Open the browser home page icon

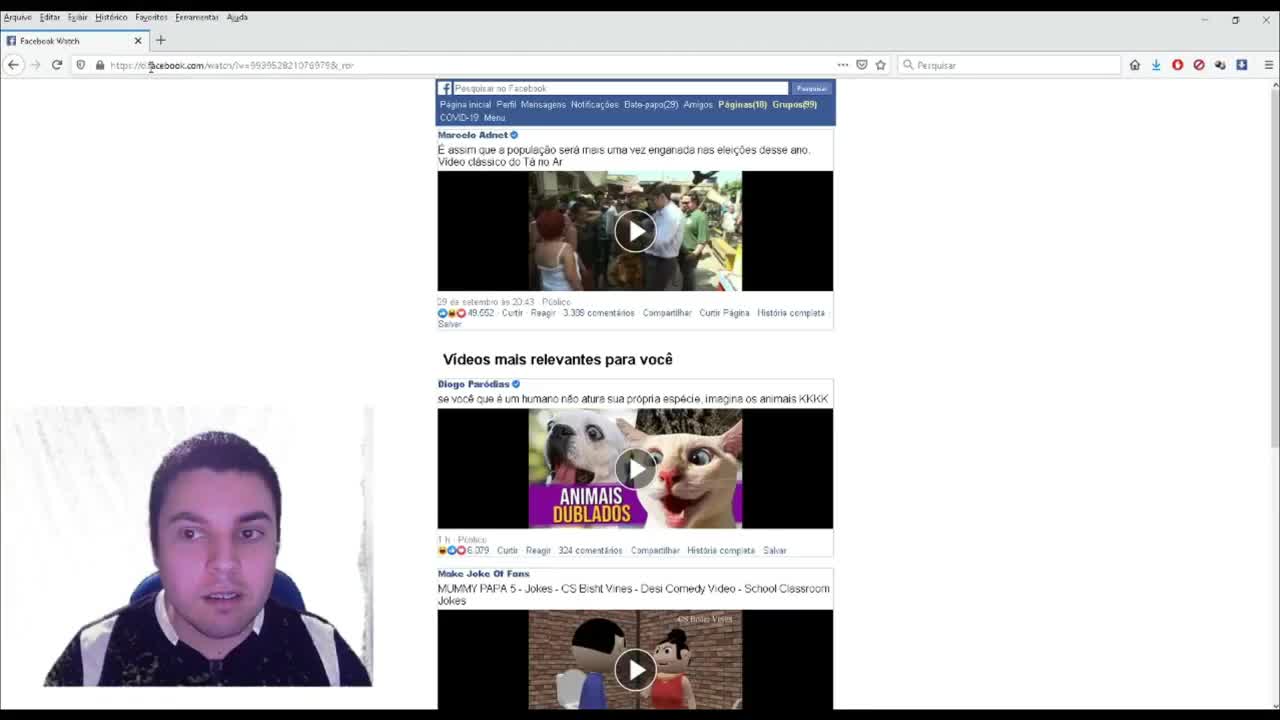coord(1134,65)
